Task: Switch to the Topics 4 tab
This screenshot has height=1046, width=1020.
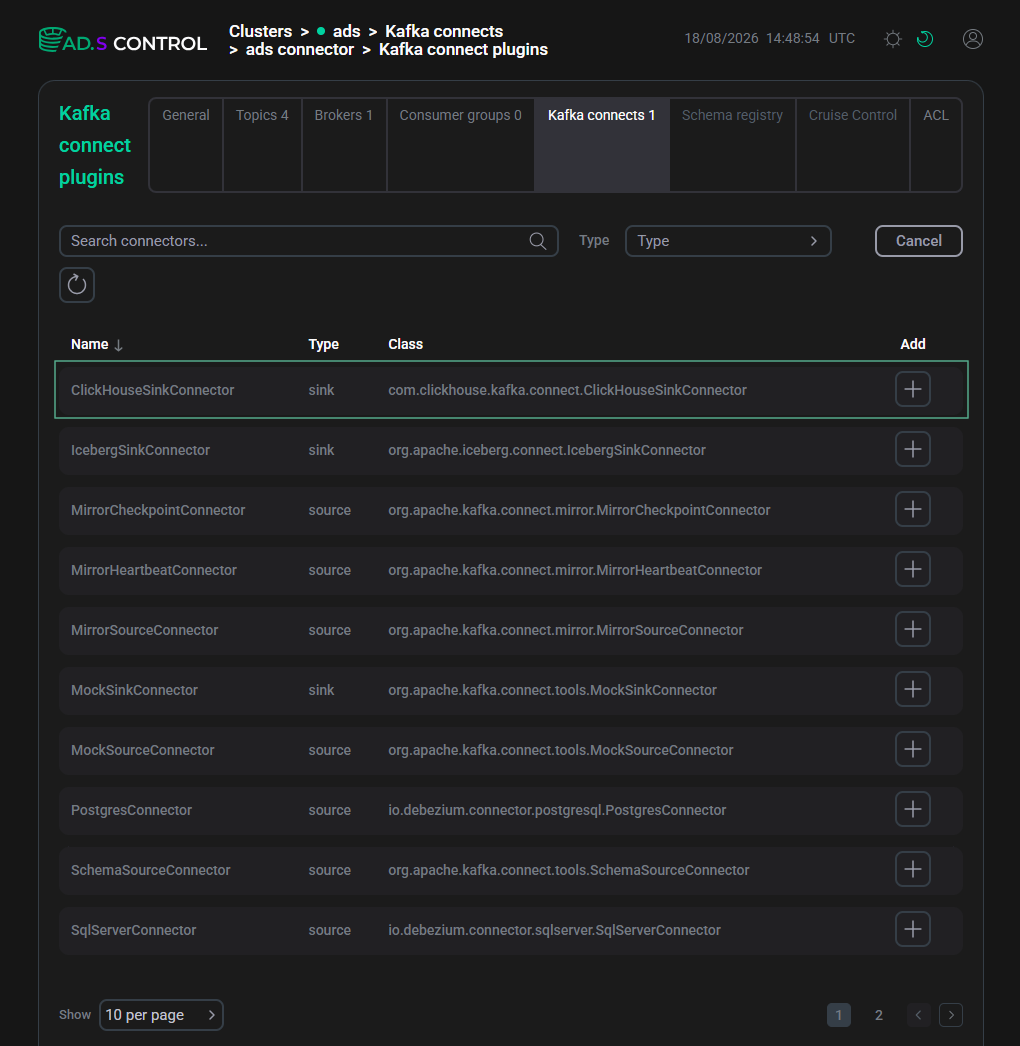Action: click(x=262, y=145)
